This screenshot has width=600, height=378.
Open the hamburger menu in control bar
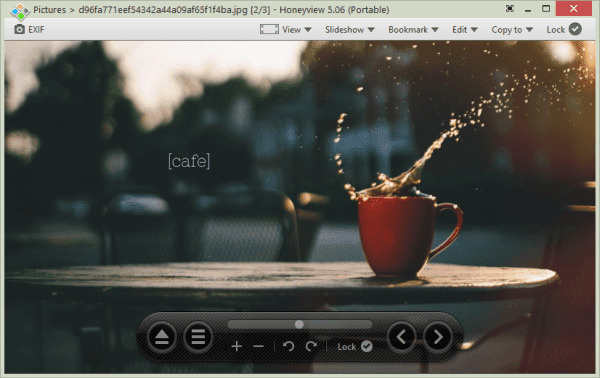pyautogui.click(x=198, y=337)
